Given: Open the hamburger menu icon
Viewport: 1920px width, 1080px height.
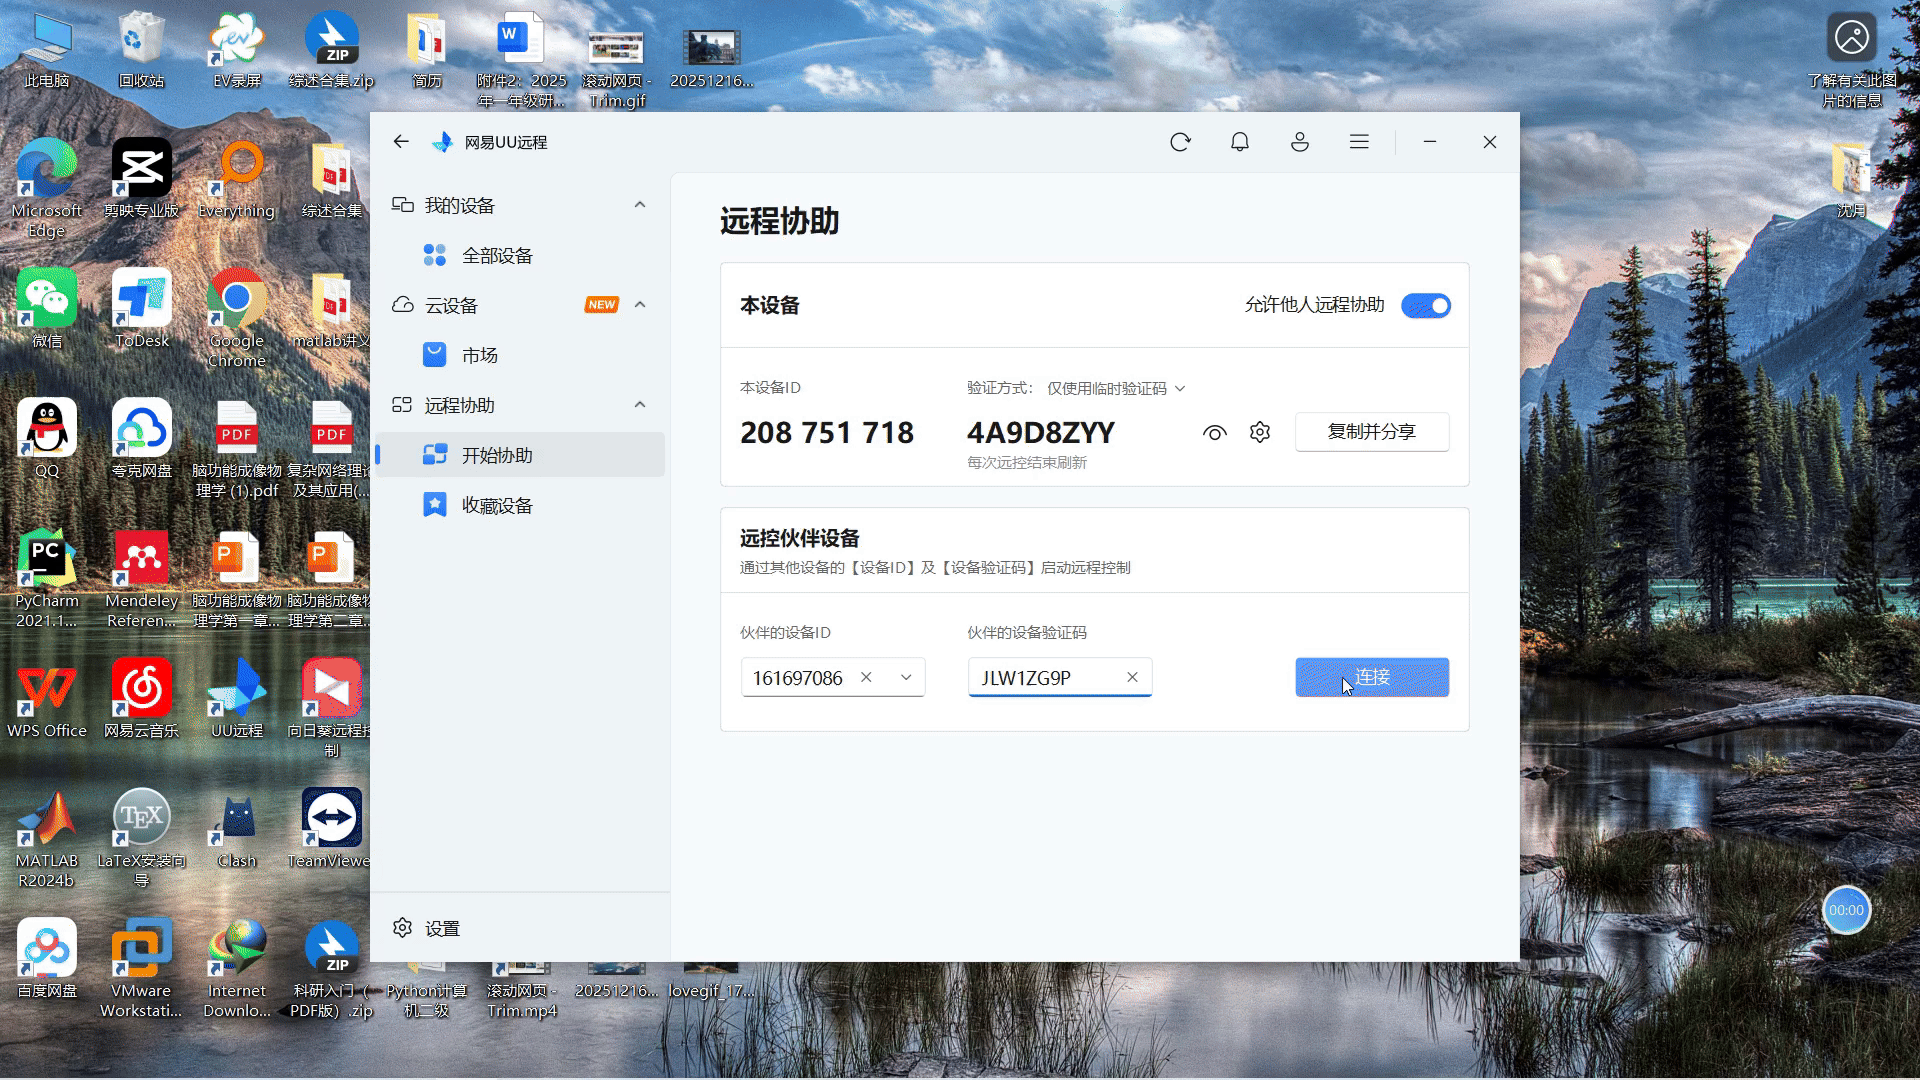Looking at the screenshot, I should 1359,142.
